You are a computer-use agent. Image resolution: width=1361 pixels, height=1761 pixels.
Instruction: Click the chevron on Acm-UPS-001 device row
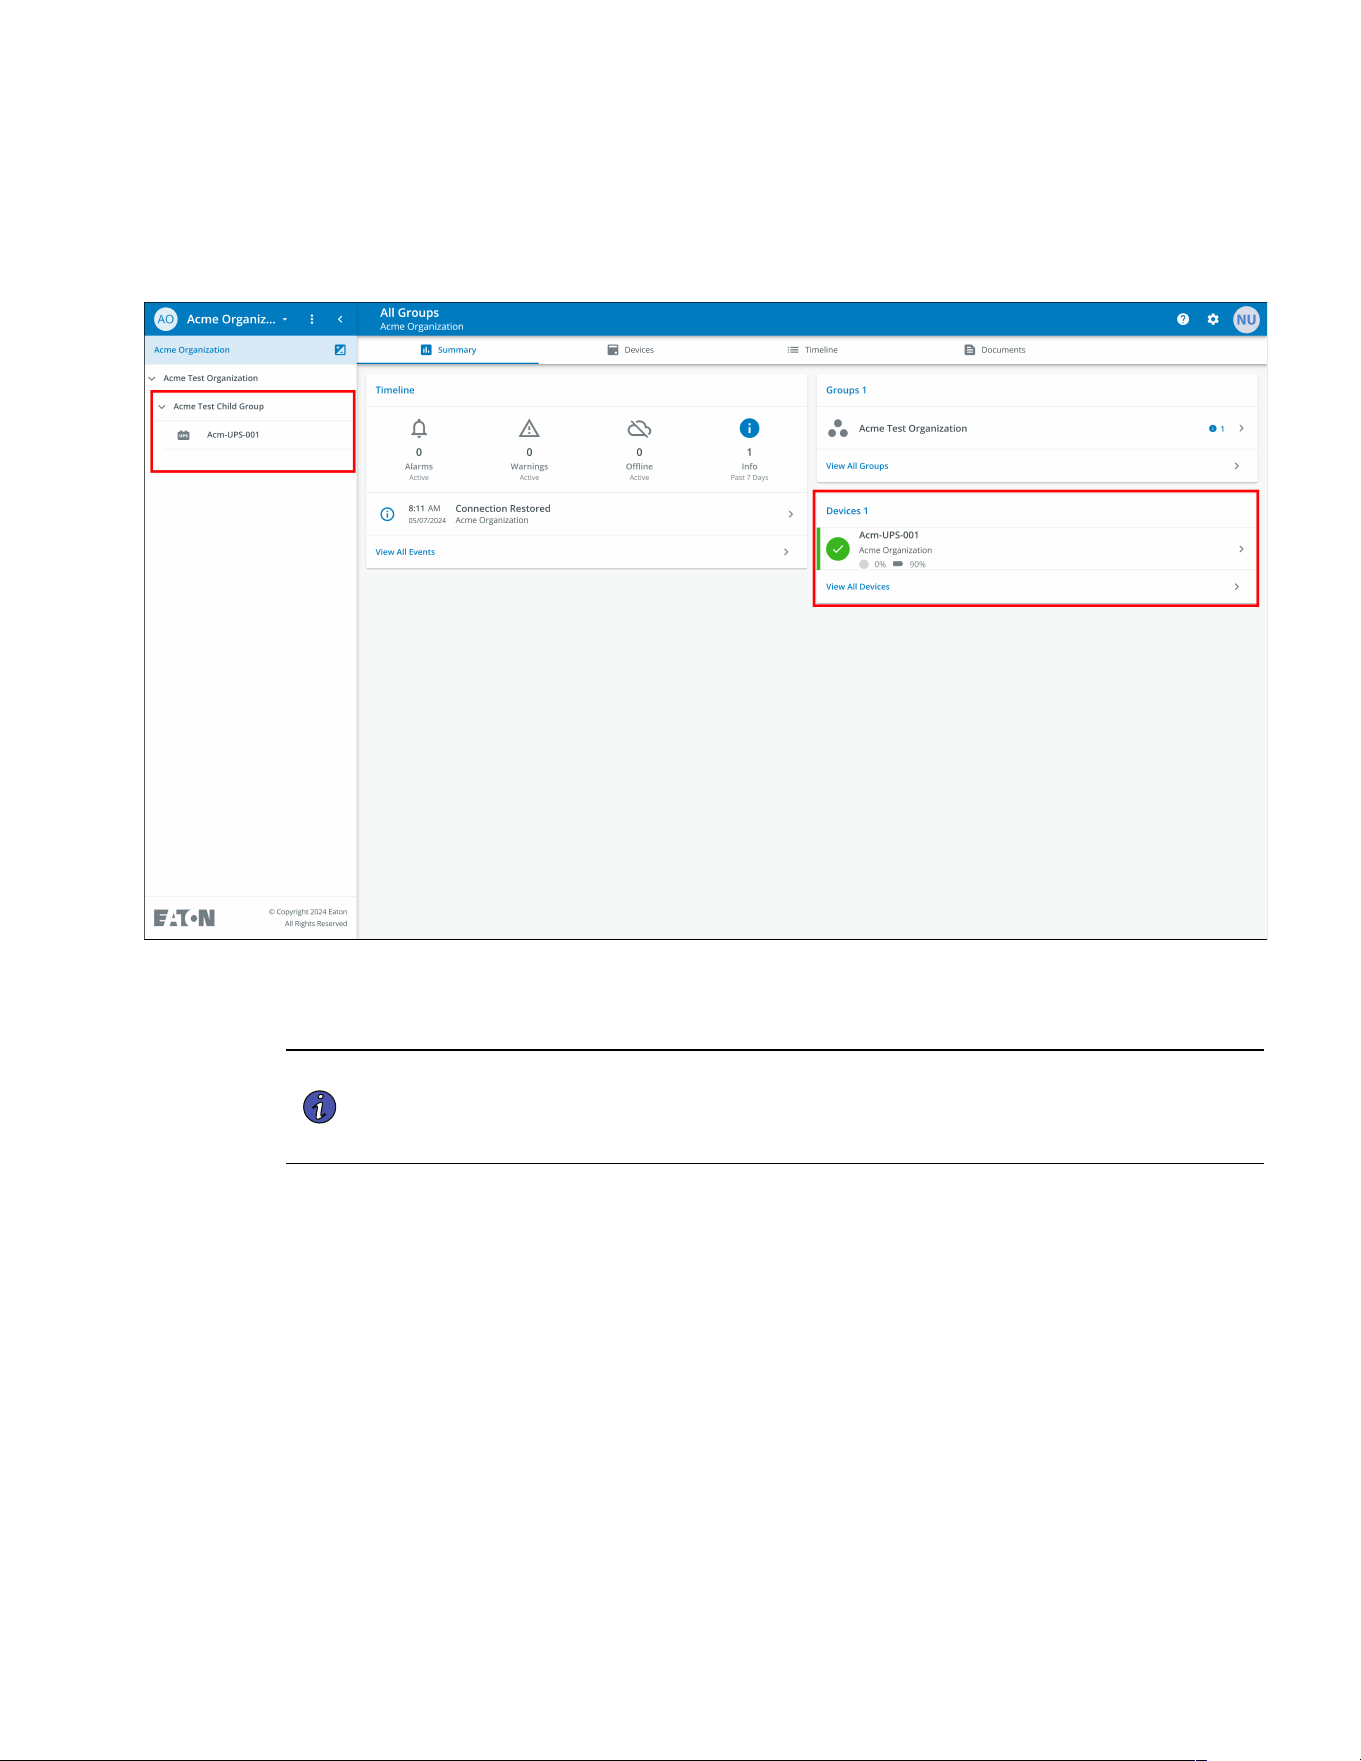[x=1241, y=549]
